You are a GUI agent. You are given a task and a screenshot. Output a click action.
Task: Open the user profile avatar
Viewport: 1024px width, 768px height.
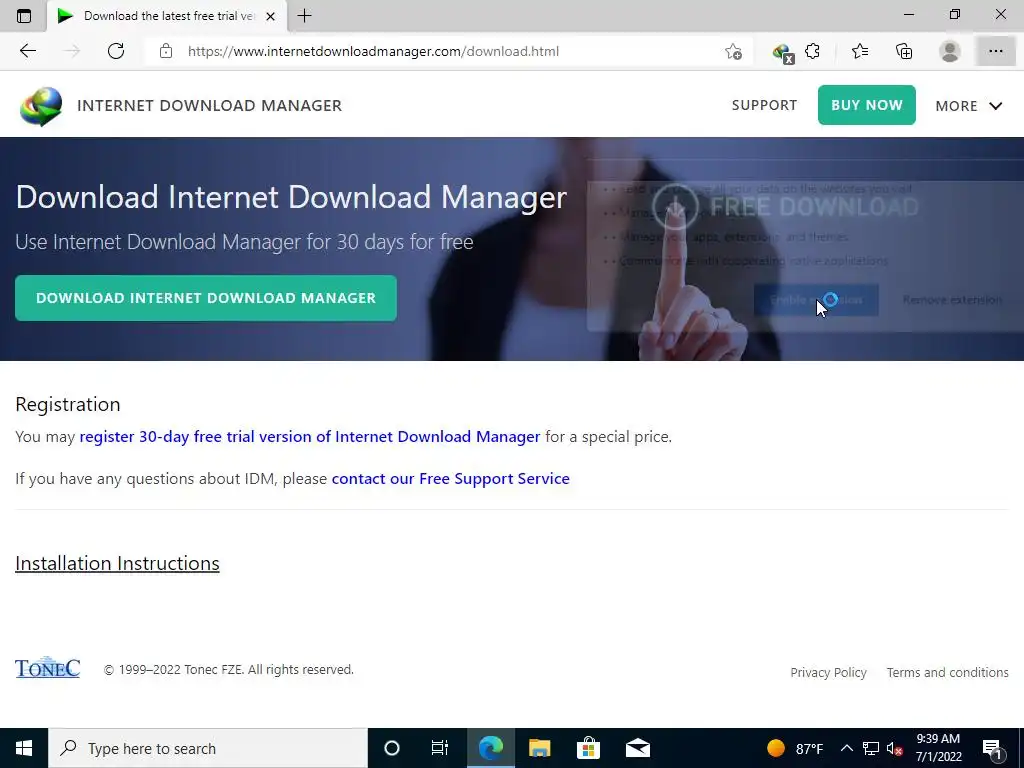click(950, 51)
